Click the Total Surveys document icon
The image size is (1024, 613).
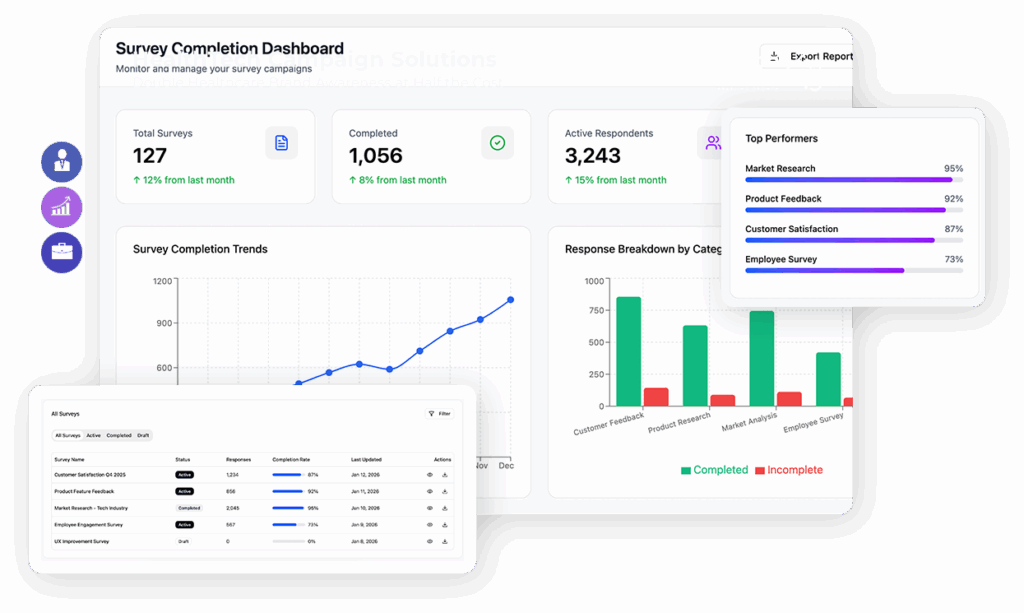(281, 143)
